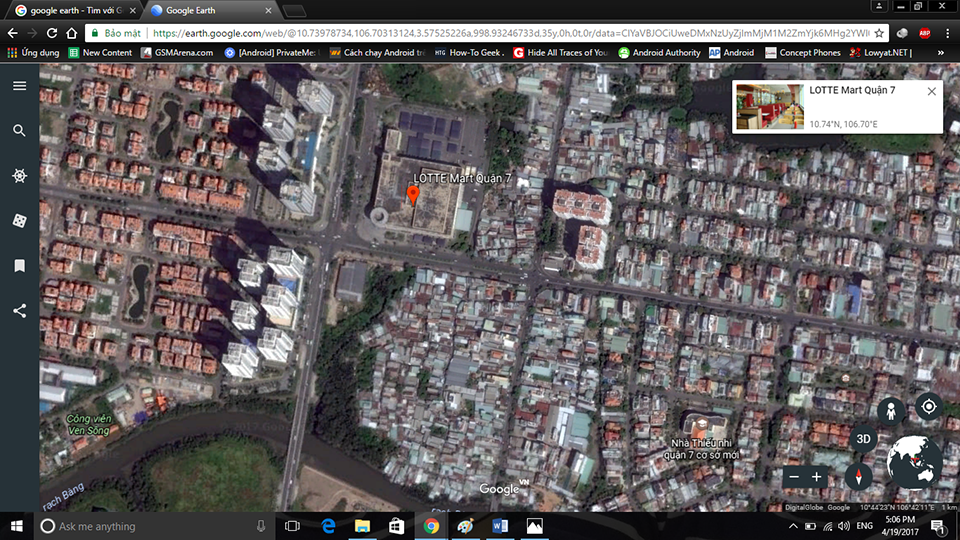Click the I'm Feeling Lucky dice icon

click(x=20, y=220)
